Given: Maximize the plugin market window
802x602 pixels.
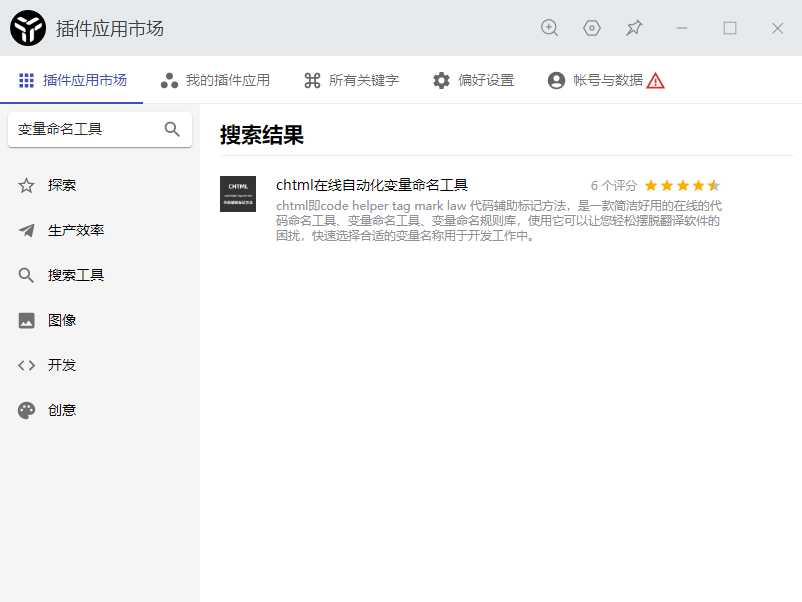Looking at the screenshot, I should click(x=730, y=28).
